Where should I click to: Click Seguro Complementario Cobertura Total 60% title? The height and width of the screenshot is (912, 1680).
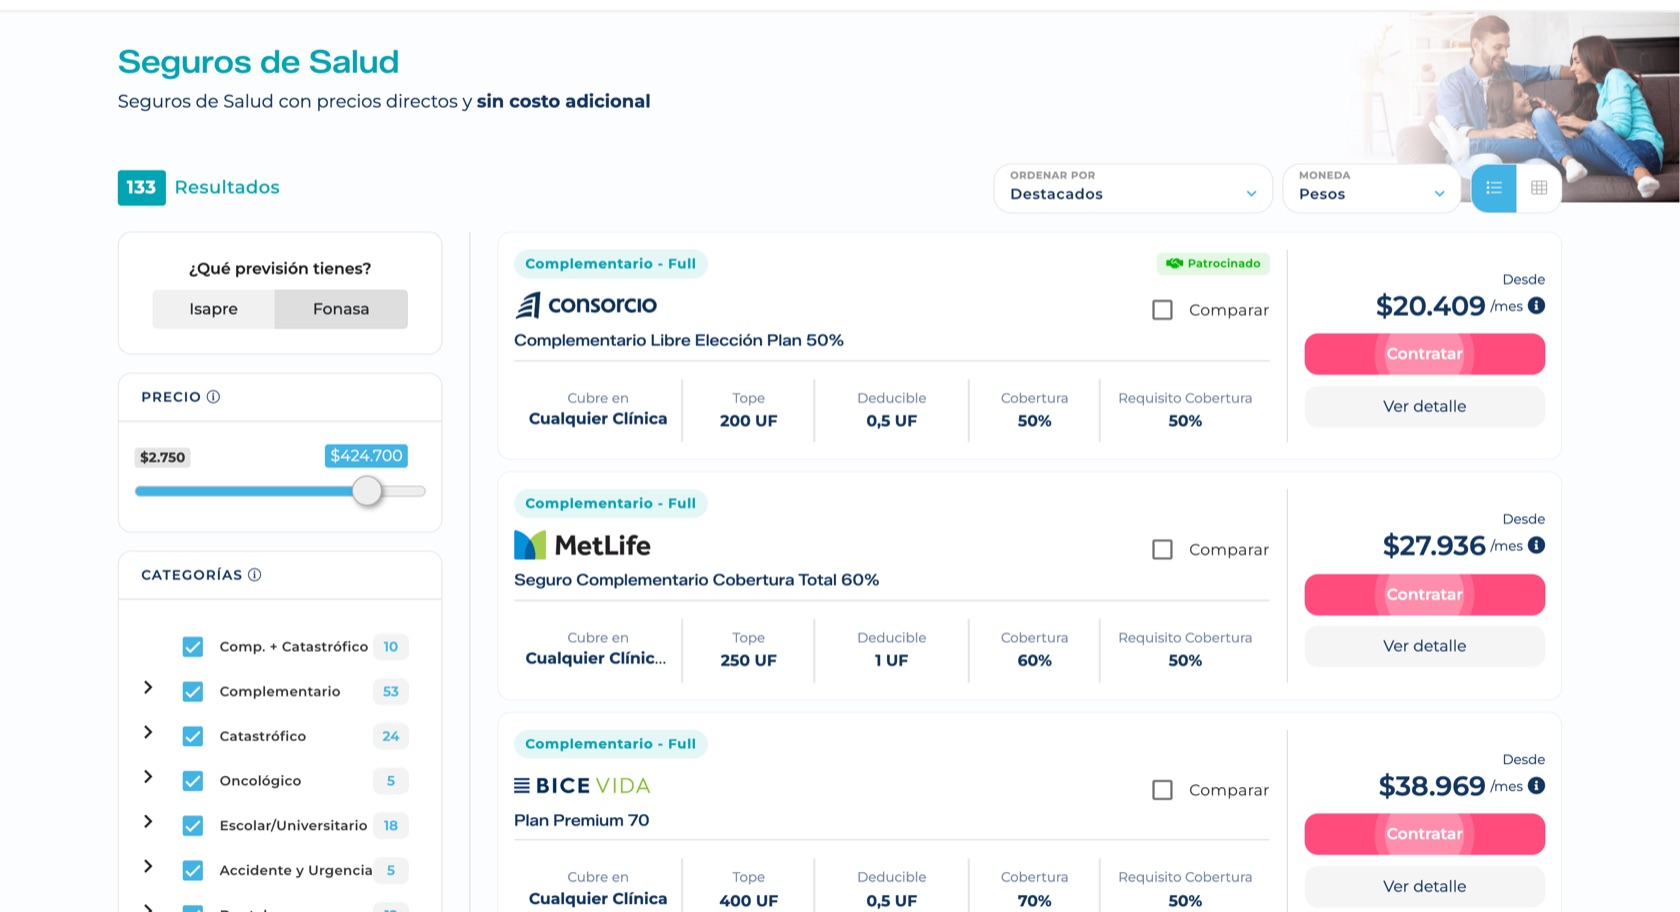click(696, 580)
